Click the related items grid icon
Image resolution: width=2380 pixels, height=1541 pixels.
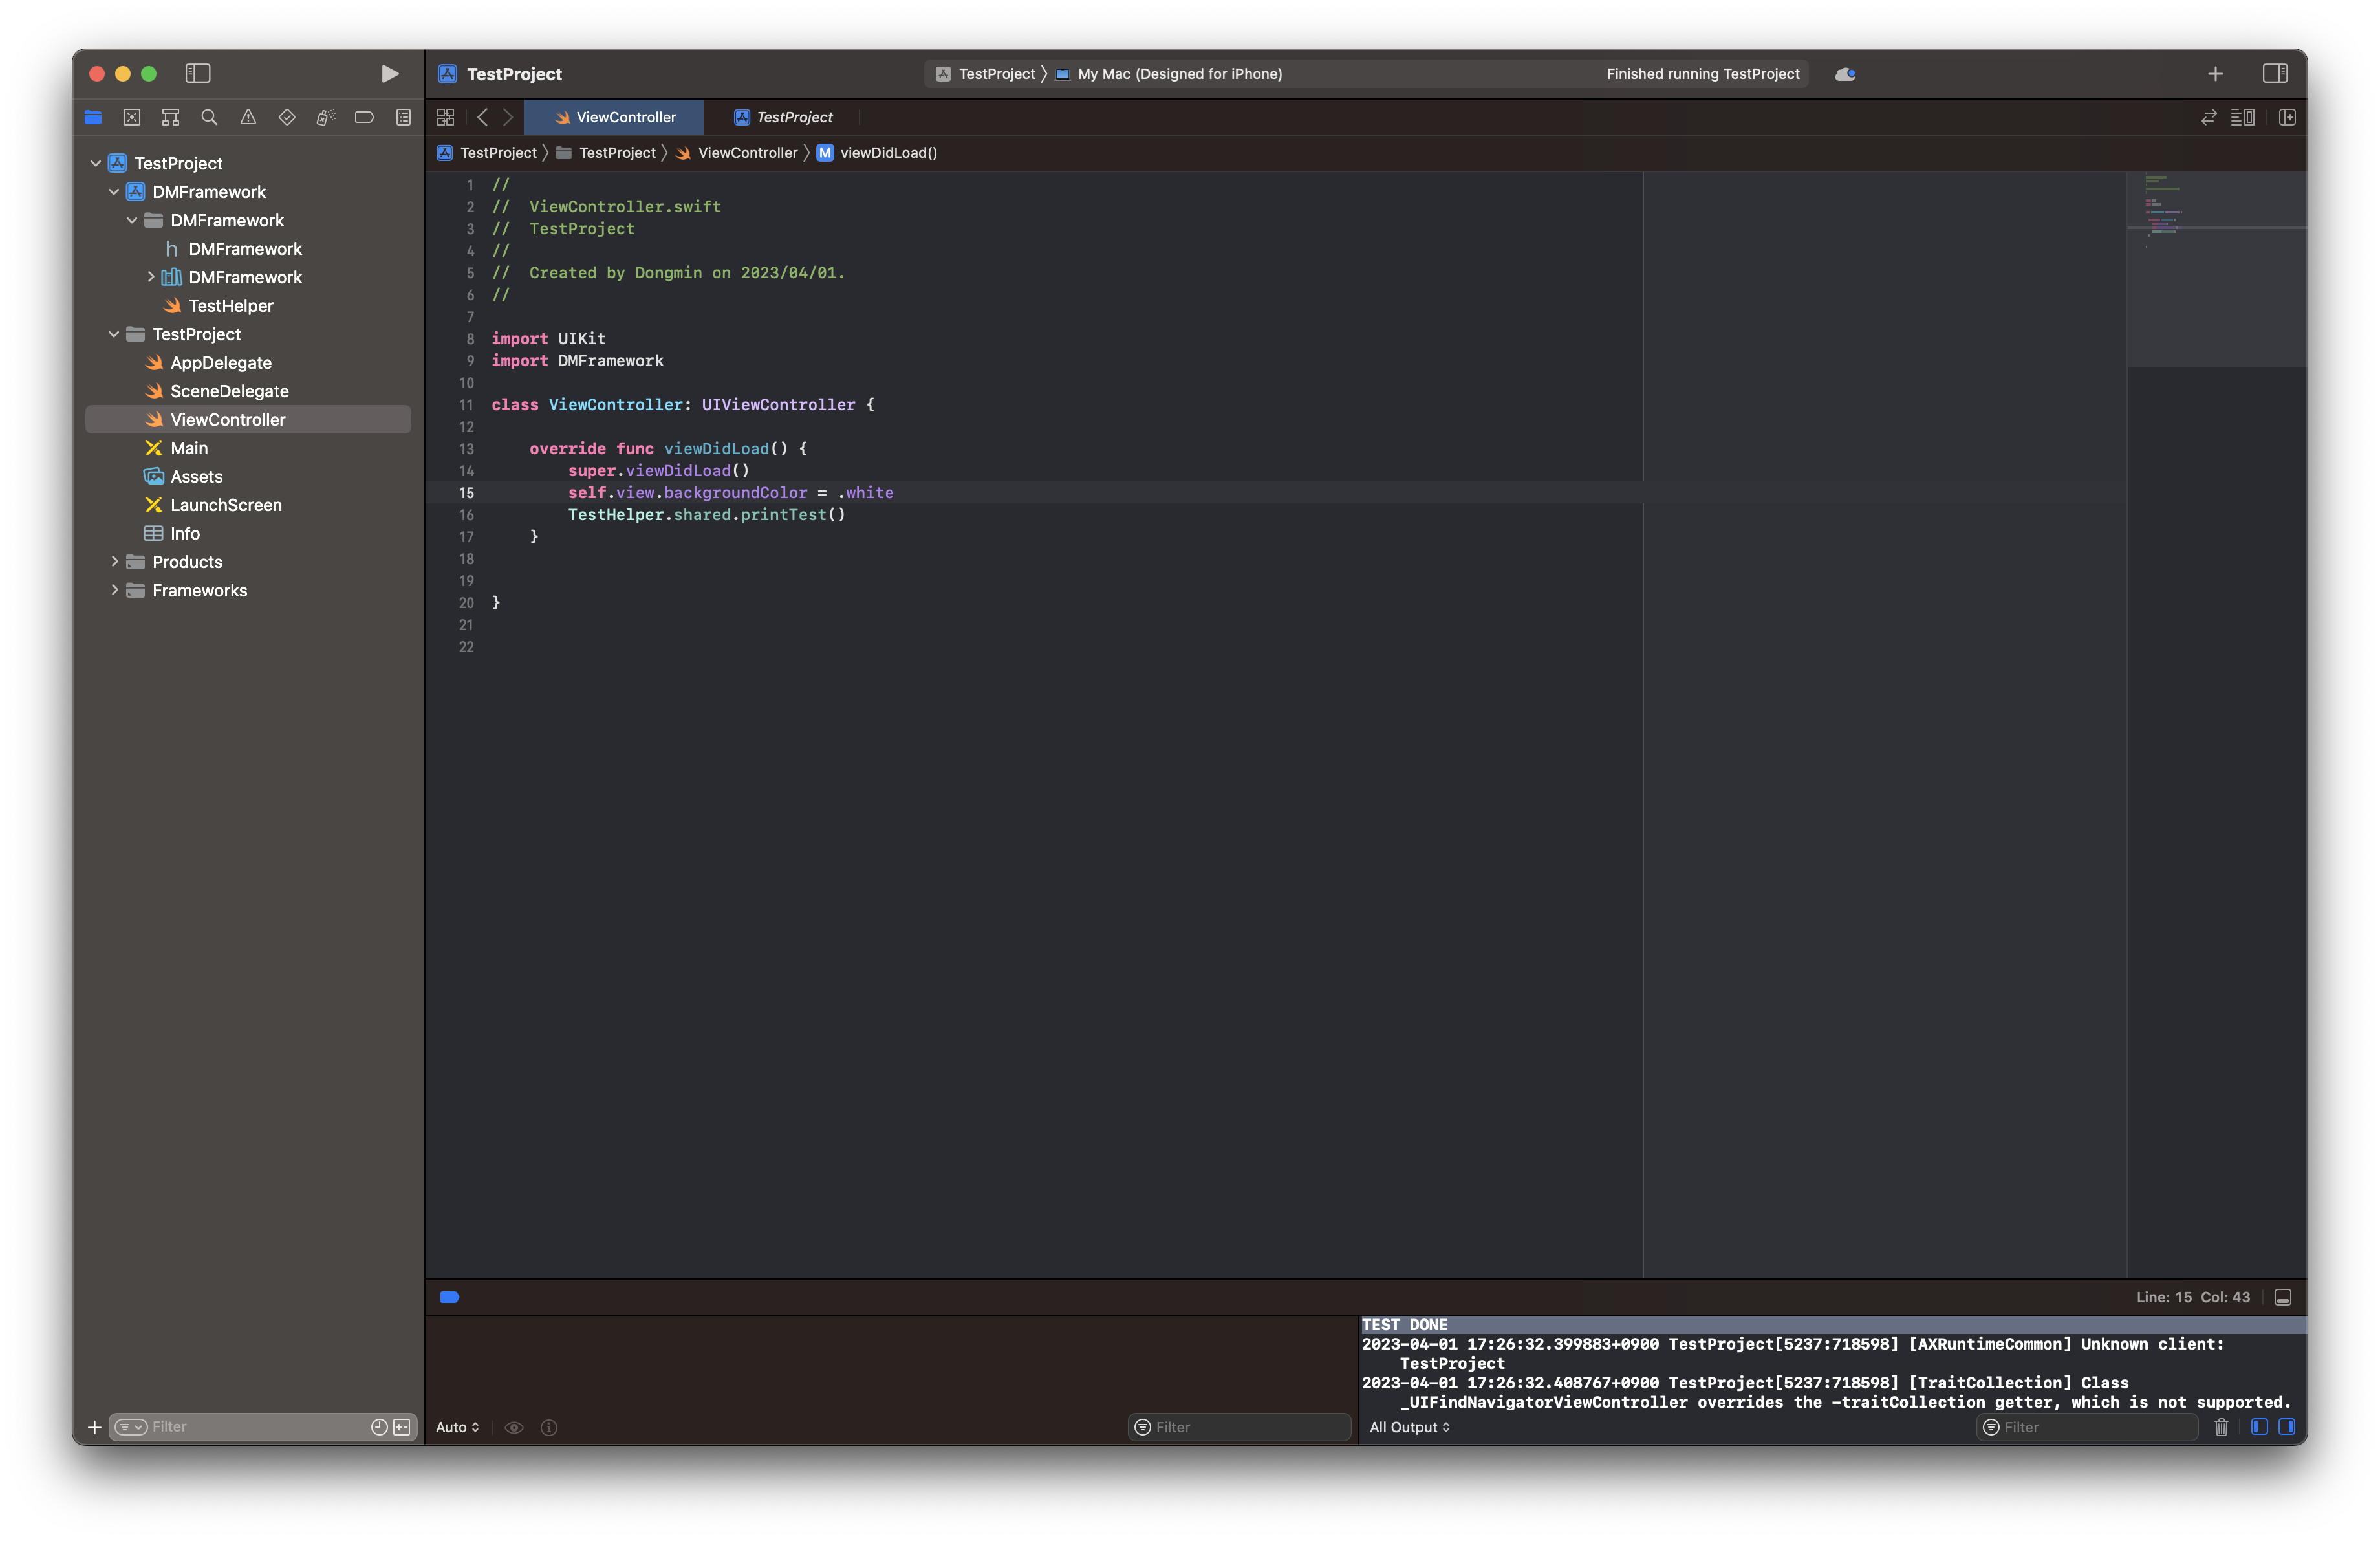coord(446,117)
